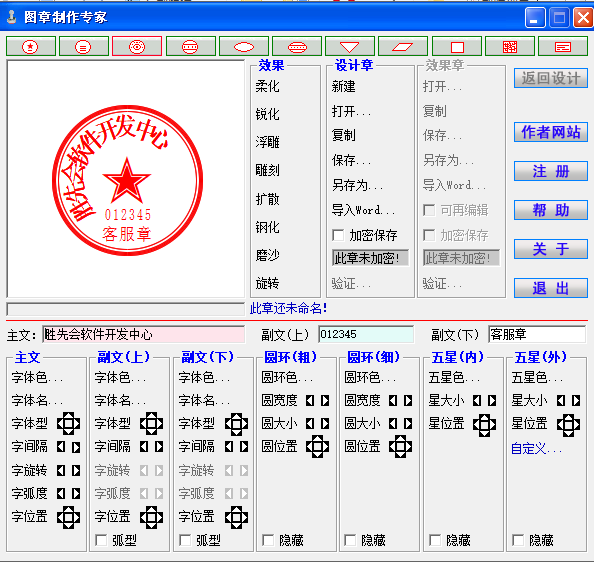Open 字体色... for 主文
This screenshot has width=594, height=562.
coord(37,378)
